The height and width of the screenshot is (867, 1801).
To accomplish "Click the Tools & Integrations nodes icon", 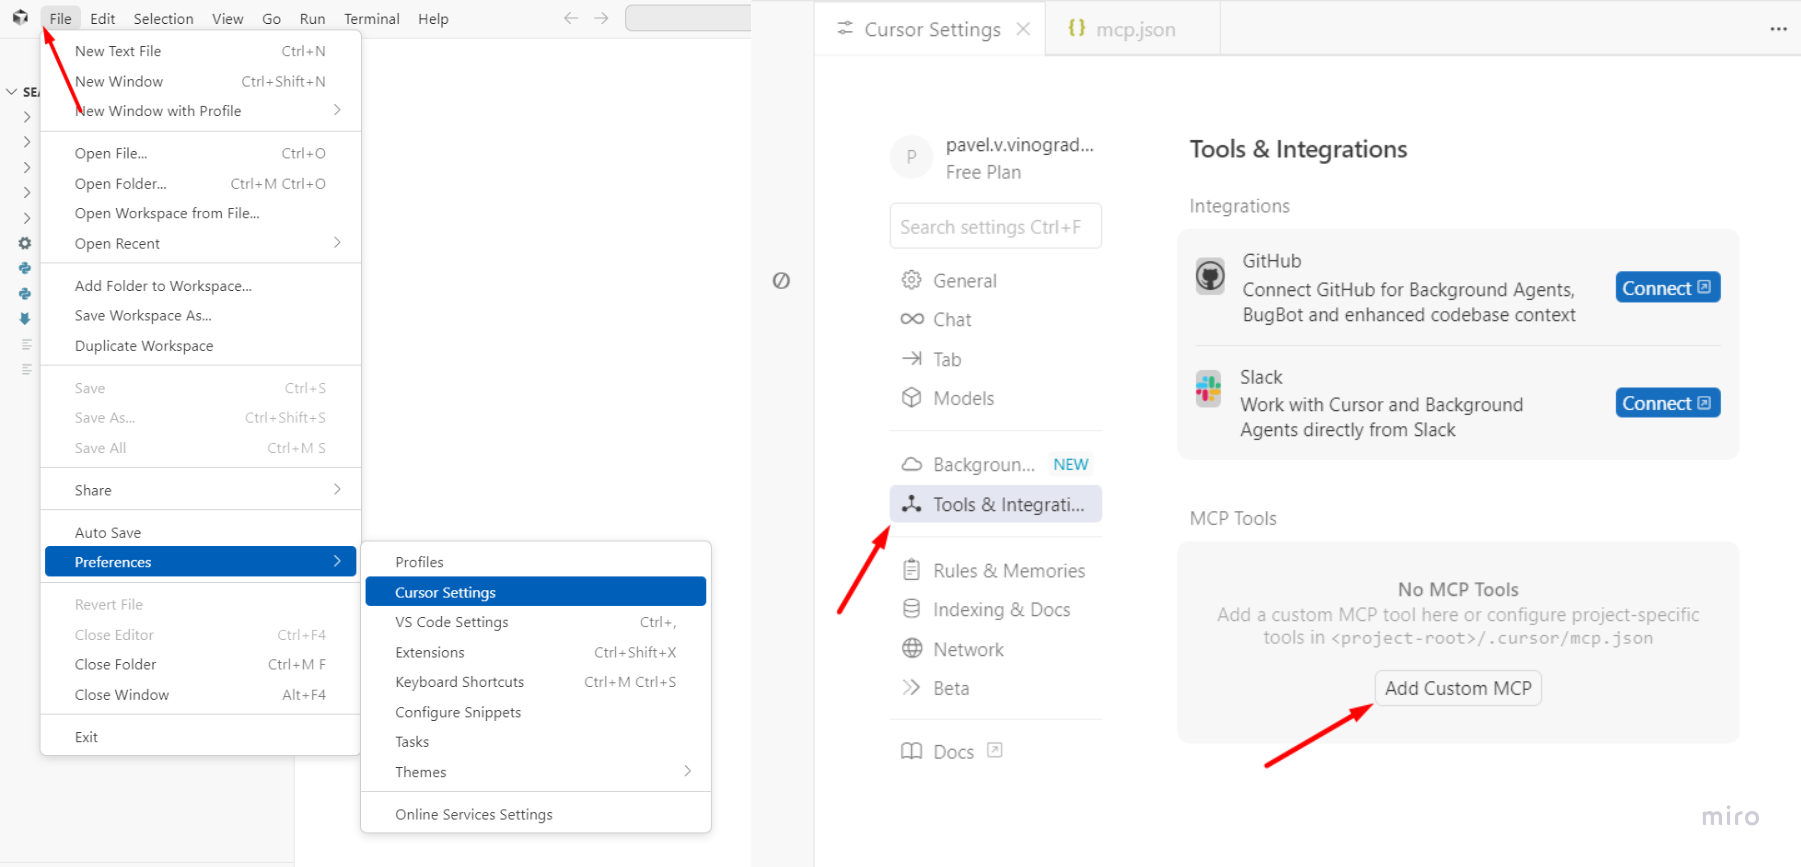I will pos(911,504).
